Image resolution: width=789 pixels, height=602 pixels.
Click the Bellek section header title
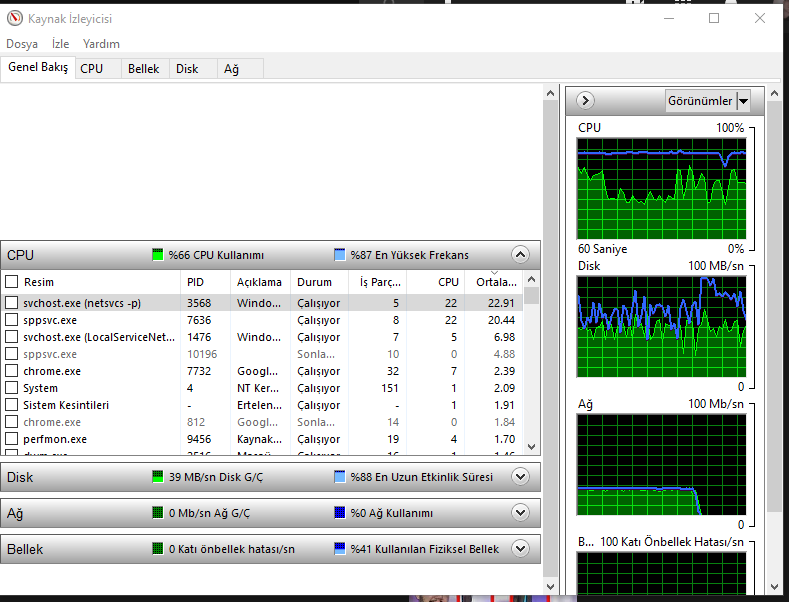pyautogui.click(x=25, y=549)
